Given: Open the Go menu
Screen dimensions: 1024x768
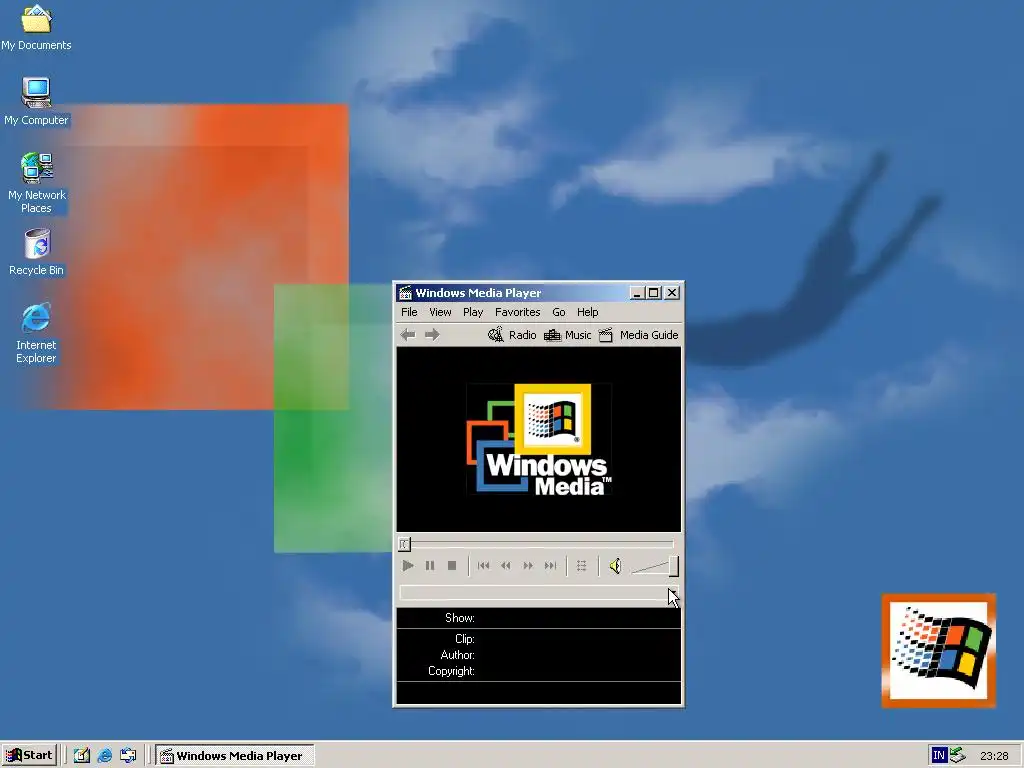Looking at the screenshot, I should coord(558,312).
